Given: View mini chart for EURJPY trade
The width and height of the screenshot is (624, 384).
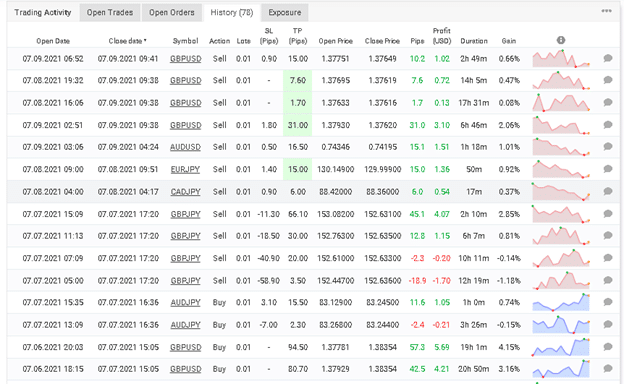Looking at the screenshot, I should (561, 169).
